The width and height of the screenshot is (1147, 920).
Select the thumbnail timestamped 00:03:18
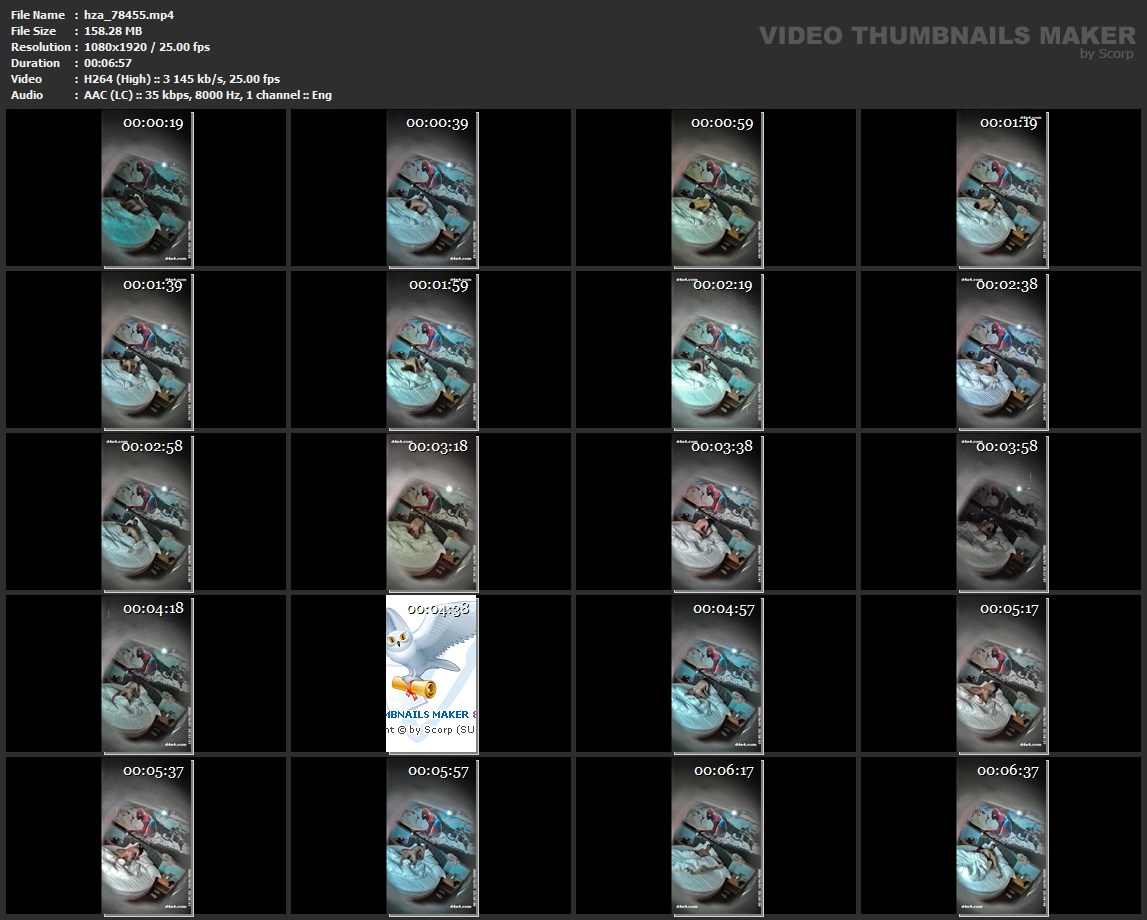point(432,512)
